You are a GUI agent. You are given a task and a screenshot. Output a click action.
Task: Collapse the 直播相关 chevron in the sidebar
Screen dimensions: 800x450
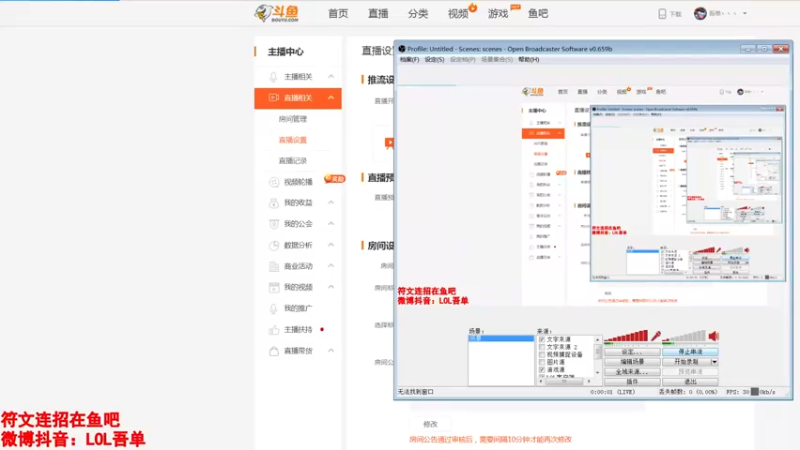331,97
